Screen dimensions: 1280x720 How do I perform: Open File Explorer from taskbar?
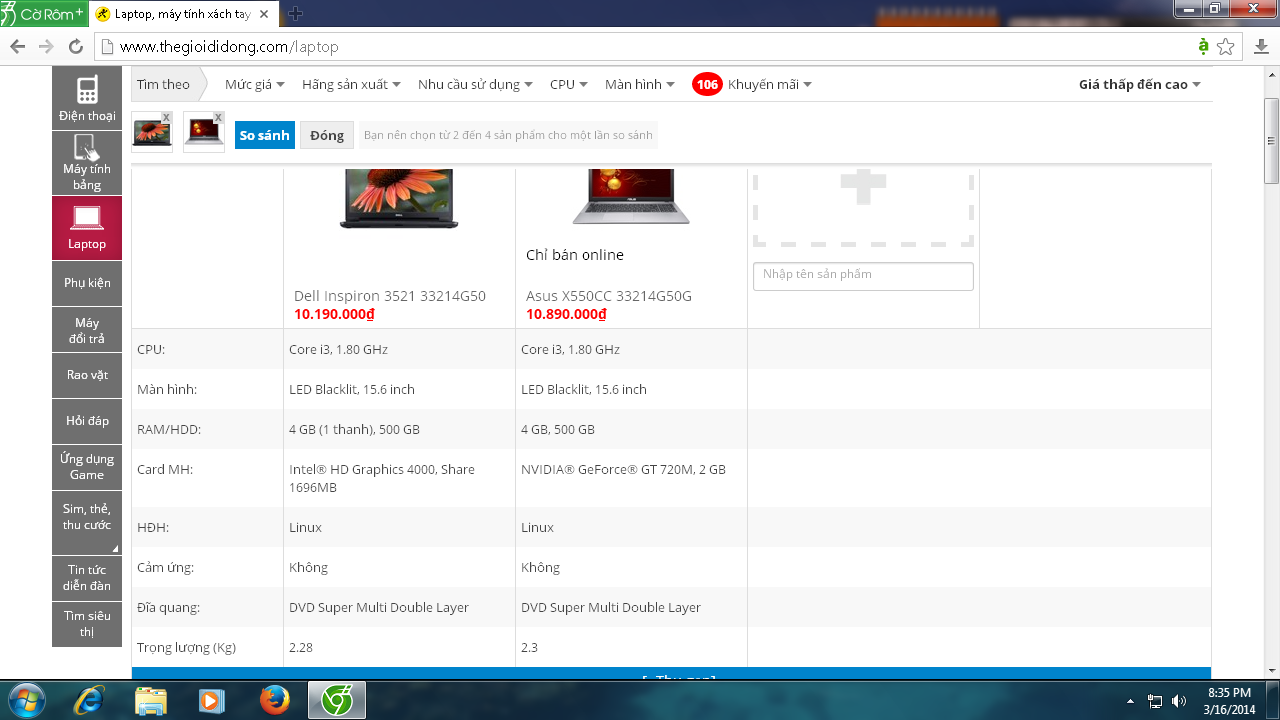coord(150,700)
